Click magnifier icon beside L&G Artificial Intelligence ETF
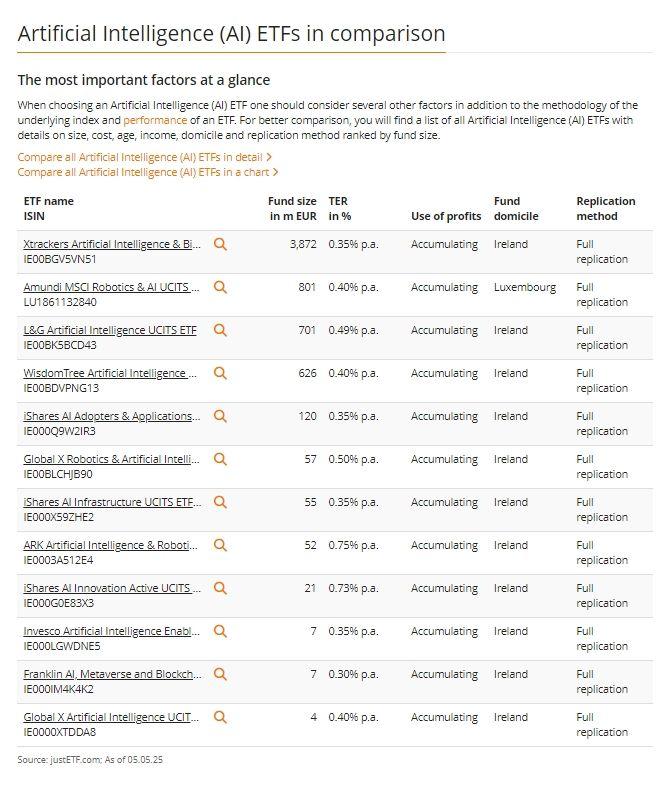The width and height of the screenshot is (670, 787). pyautogui.click(x=220, y=330)
